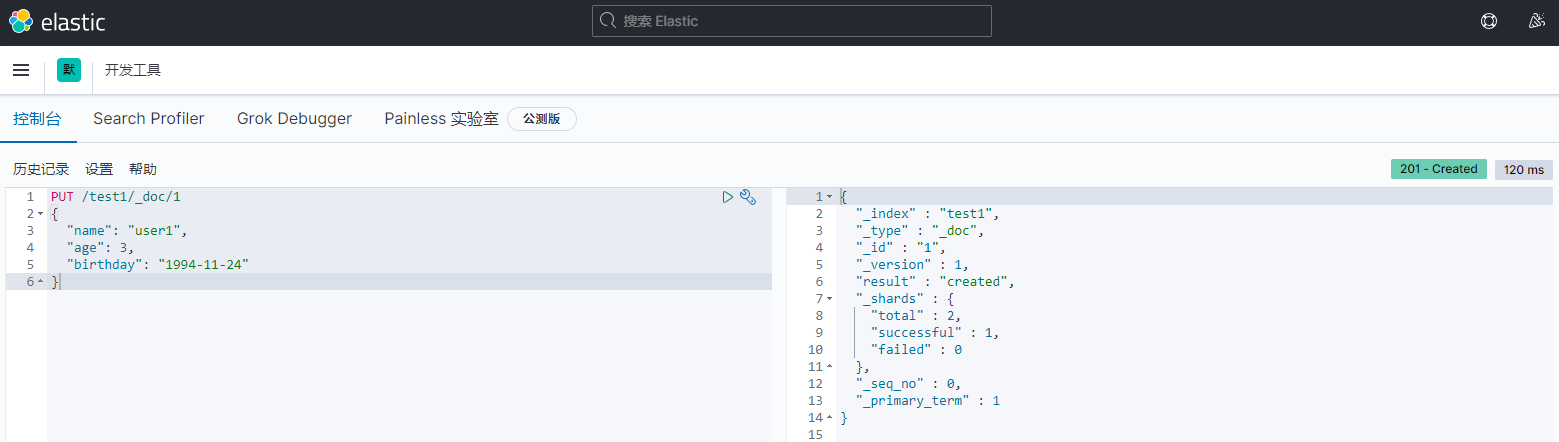
Task: Click the "name": "user1" line
Action: click(127, 231)
